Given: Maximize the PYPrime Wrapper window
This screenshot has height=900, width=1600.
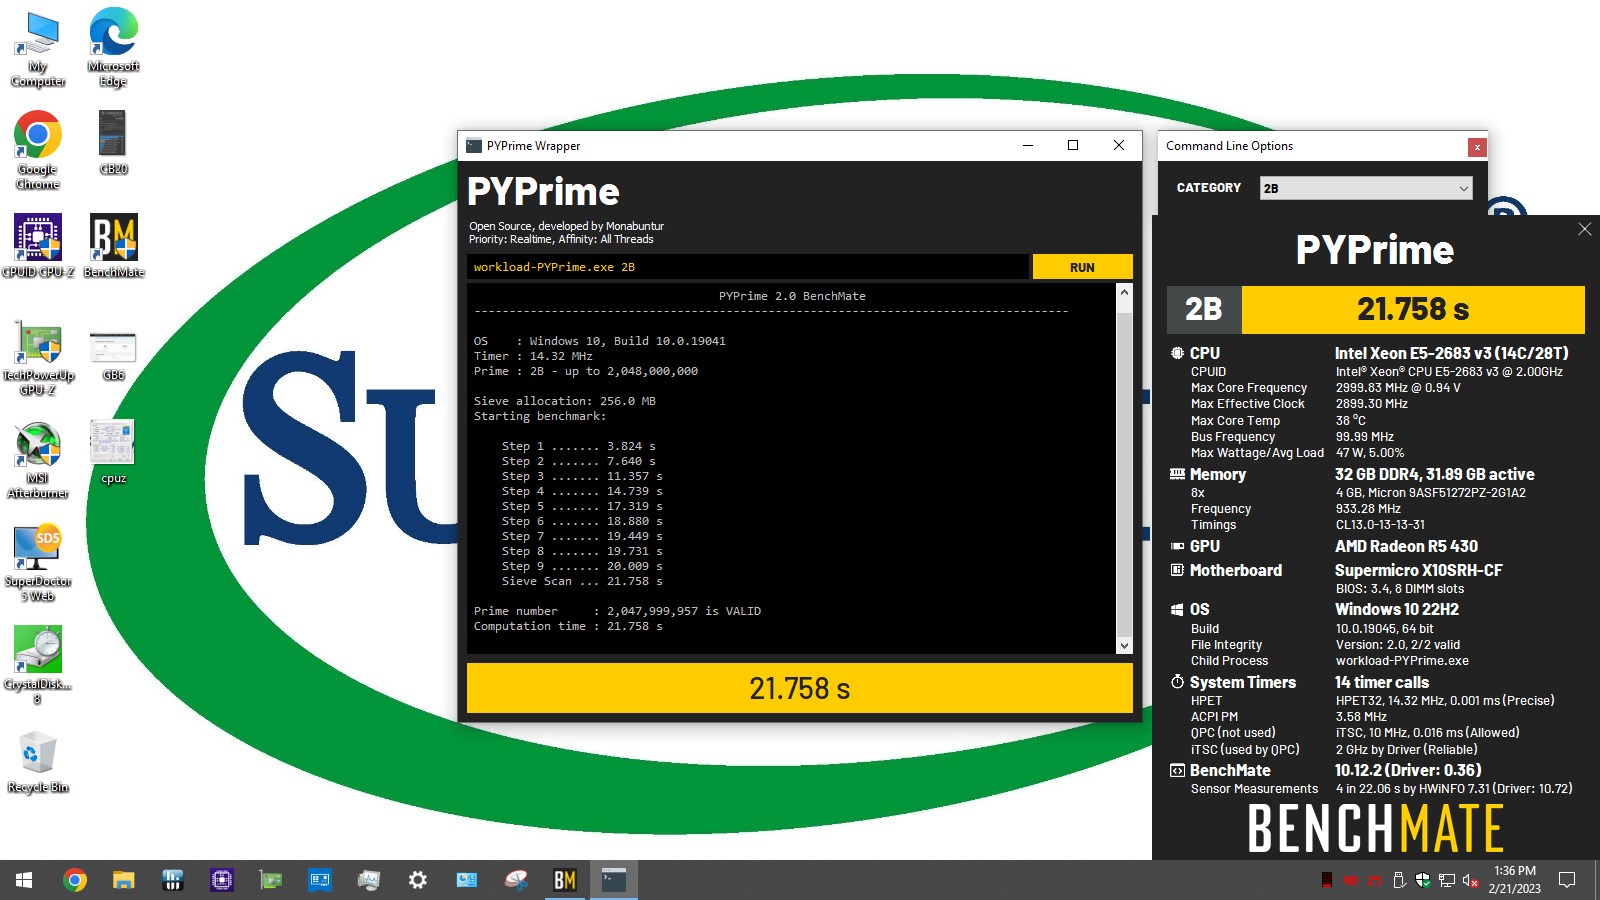Looking at the screenshot, I should pyautogui.click(x=1073, y=146).
